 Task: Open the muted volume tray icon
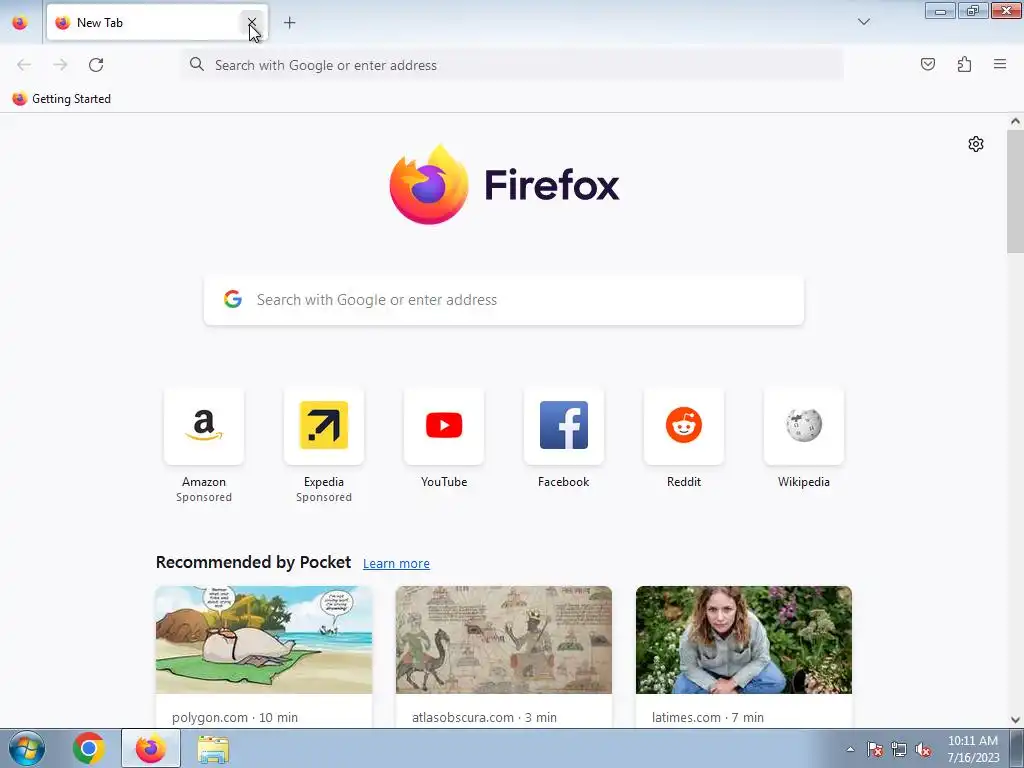click(923, 749)
